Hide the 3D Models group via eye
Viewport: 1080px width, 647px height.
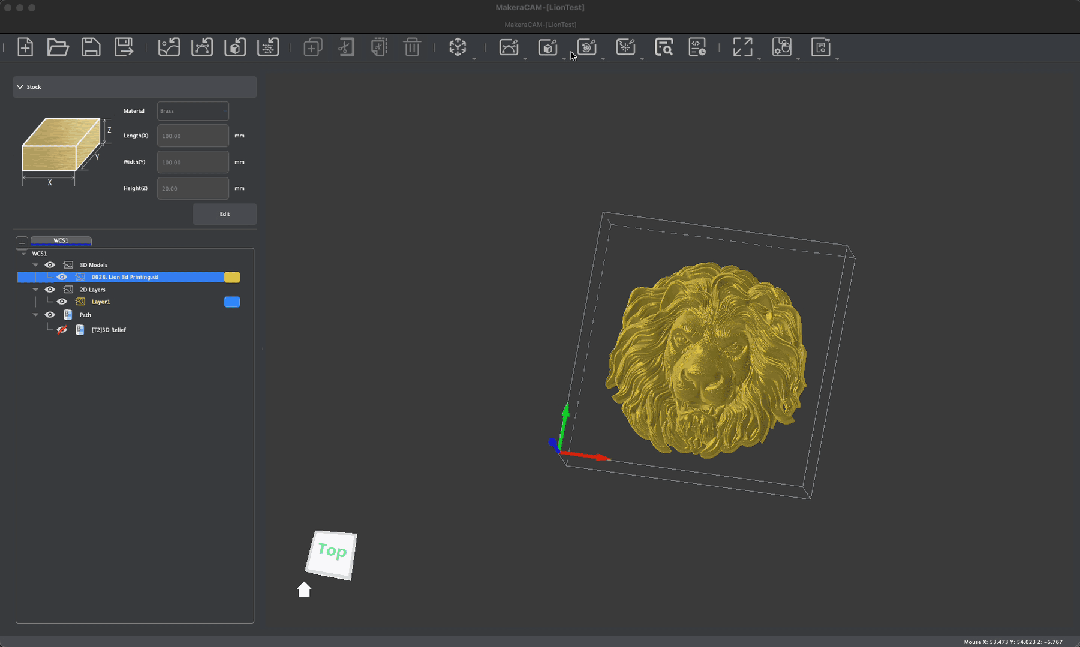click(50, 265)
